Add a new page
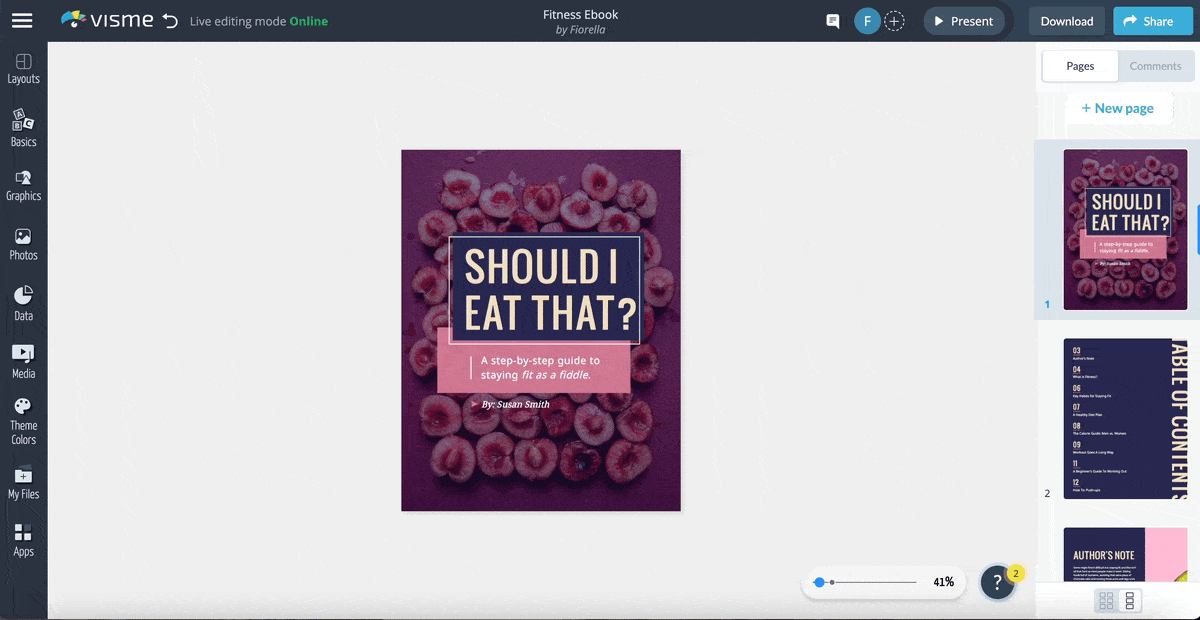 click(x=1119, y=108)
